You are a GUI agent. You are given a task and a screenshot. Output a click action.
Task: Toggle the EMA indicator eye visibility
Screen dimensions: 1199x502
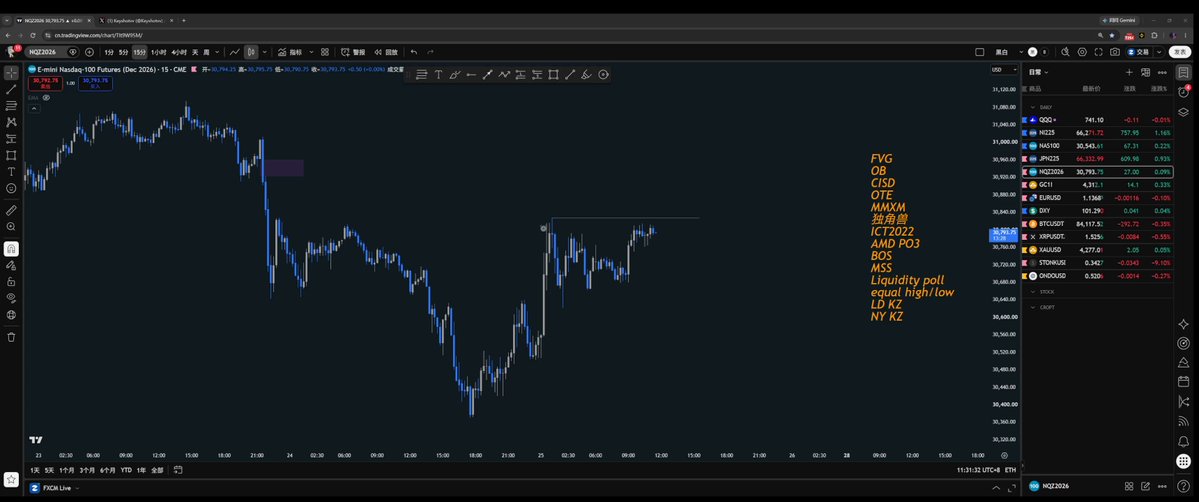pyautogui.click(x=46, y=98)
